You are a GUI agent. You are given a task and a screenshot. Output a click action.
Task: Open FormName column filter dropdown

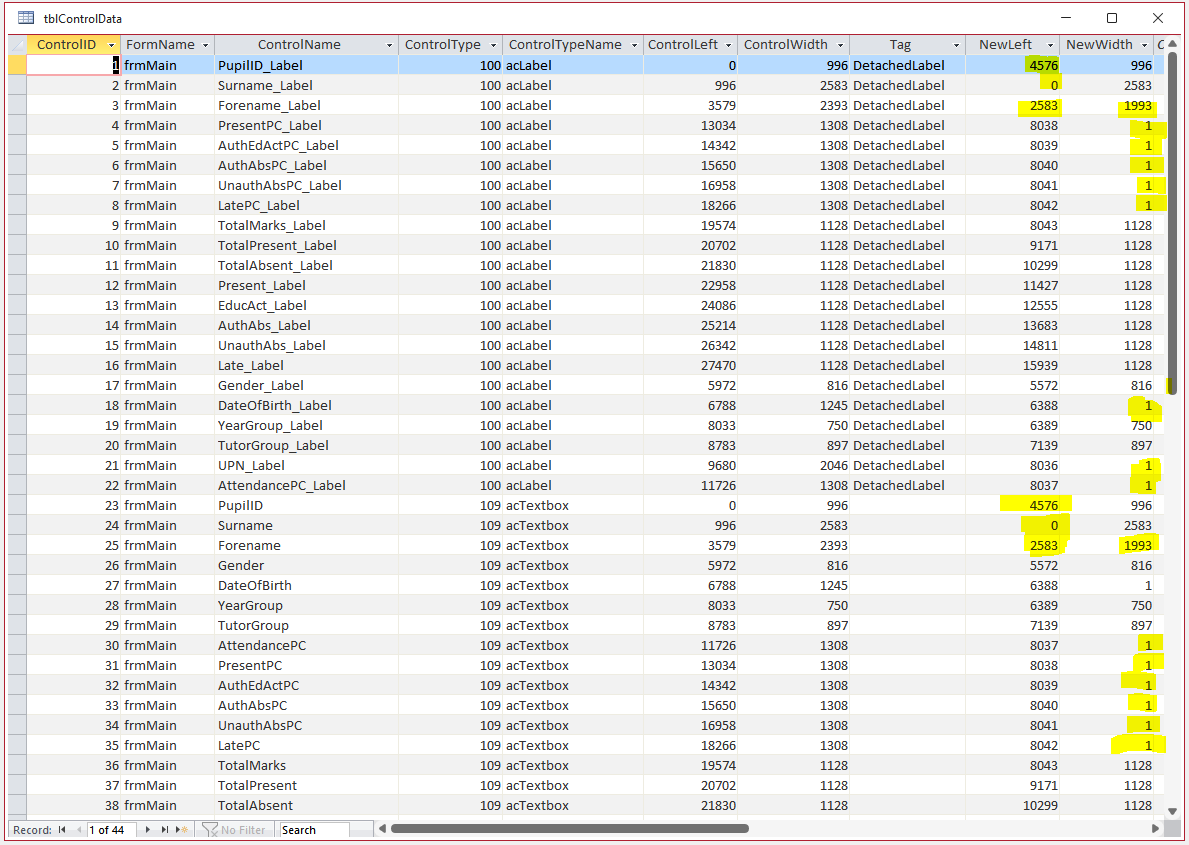205,46
